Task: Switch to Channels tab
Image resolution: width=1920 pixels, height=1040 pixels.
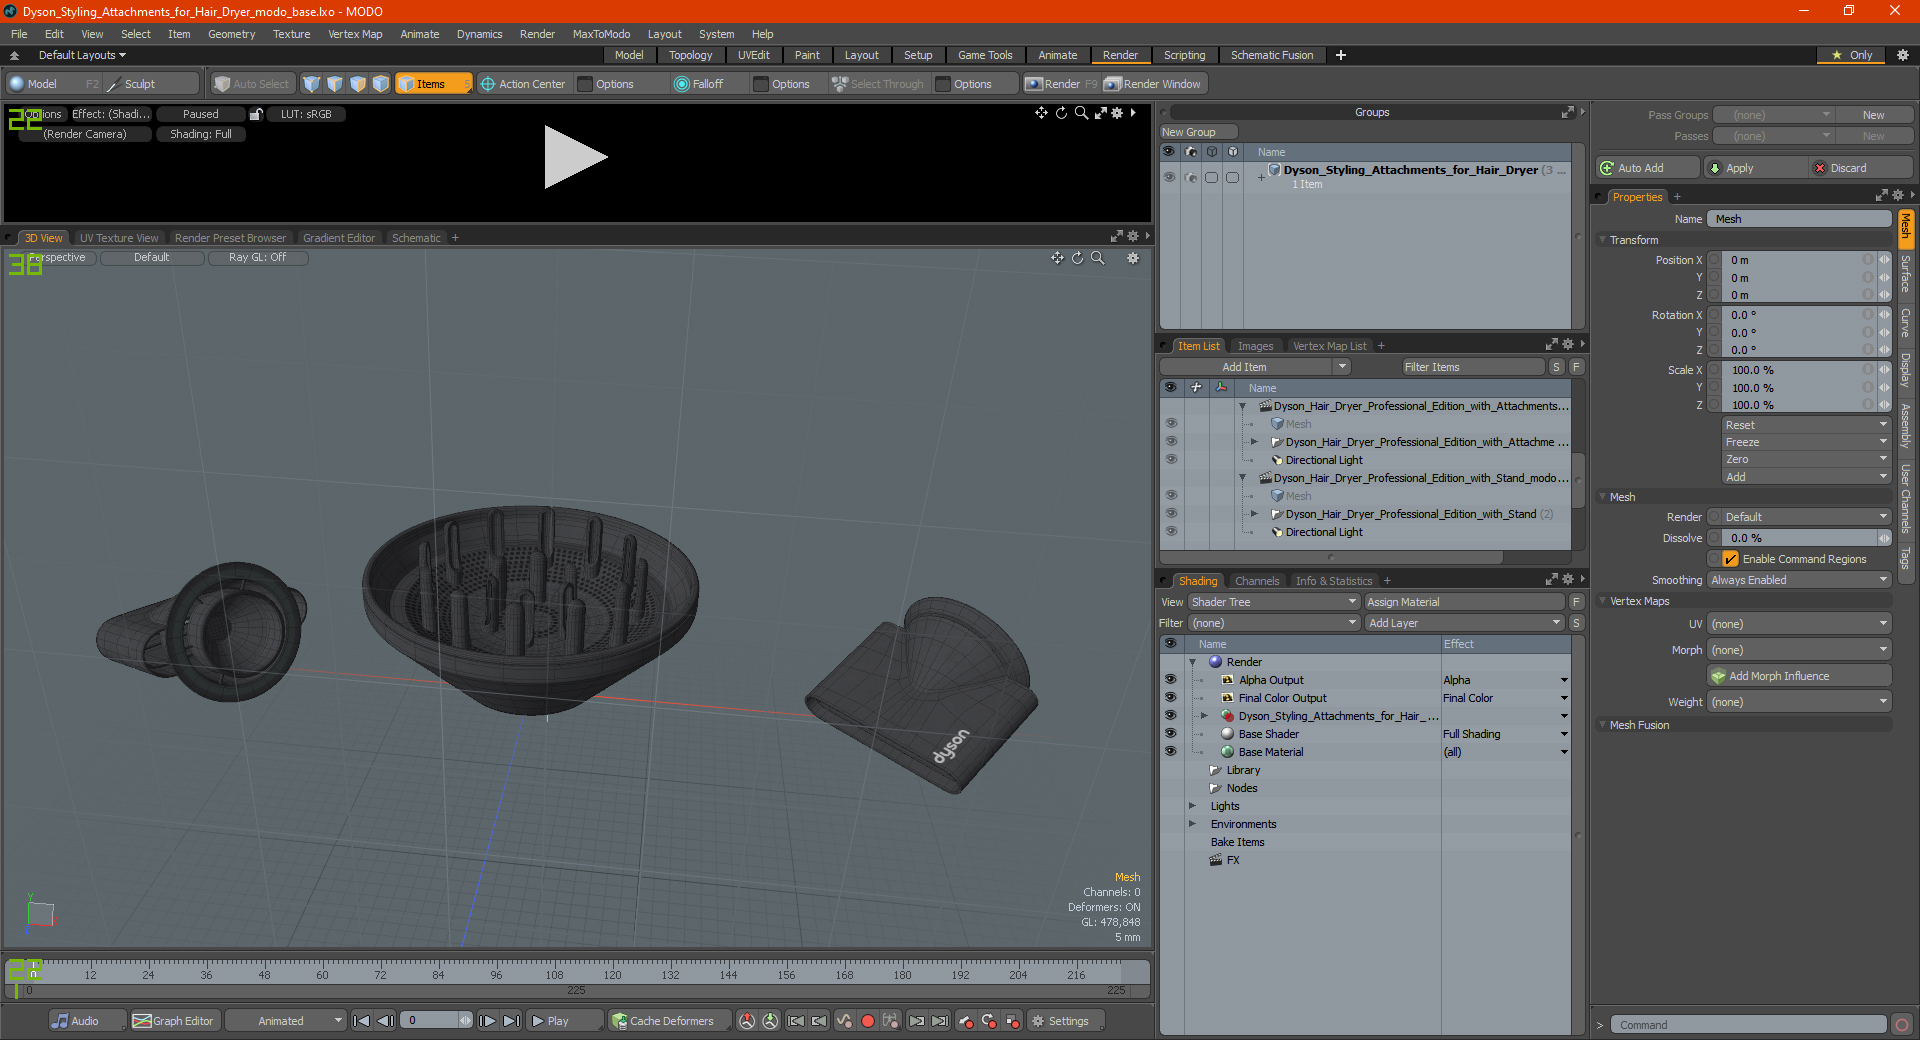Action: (1256, 581)
